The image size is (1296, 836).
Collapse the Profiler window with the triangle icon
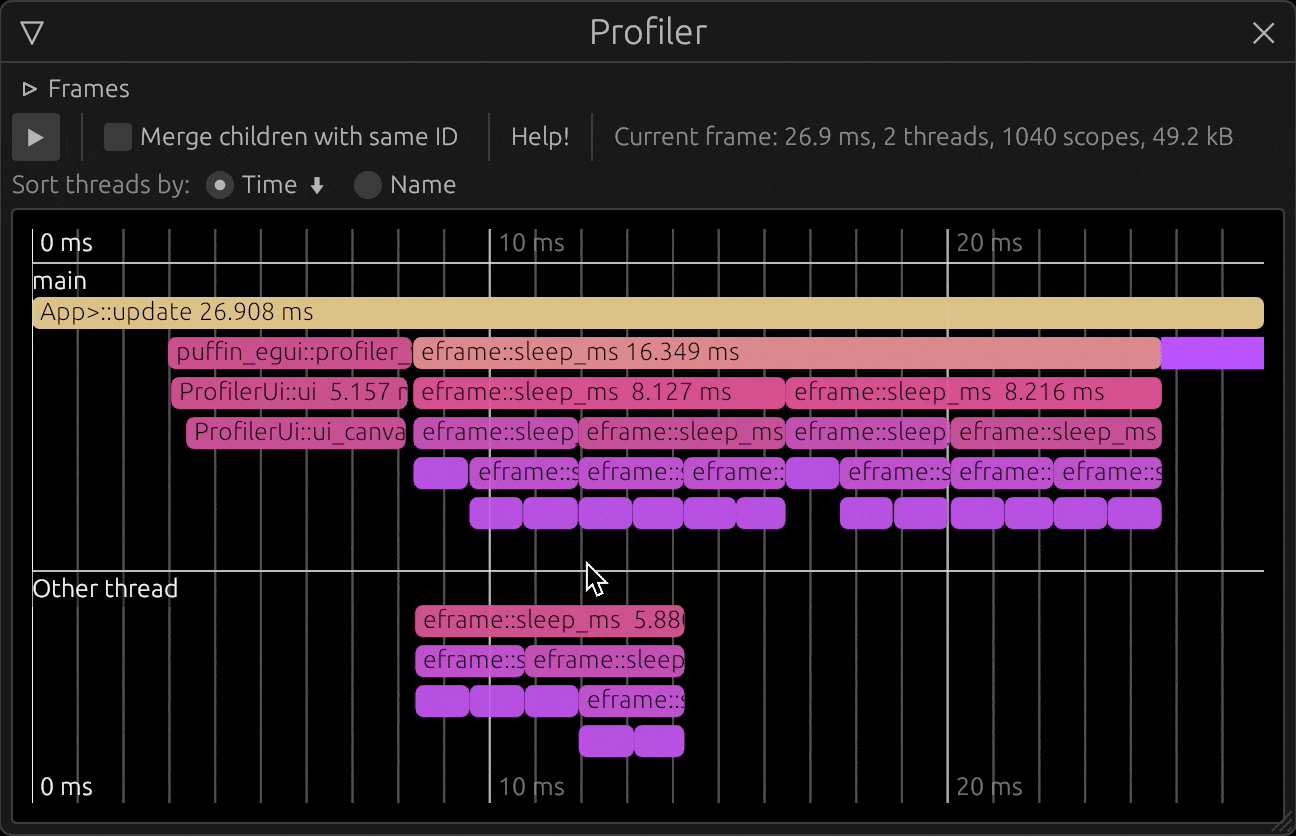(32, 33)
